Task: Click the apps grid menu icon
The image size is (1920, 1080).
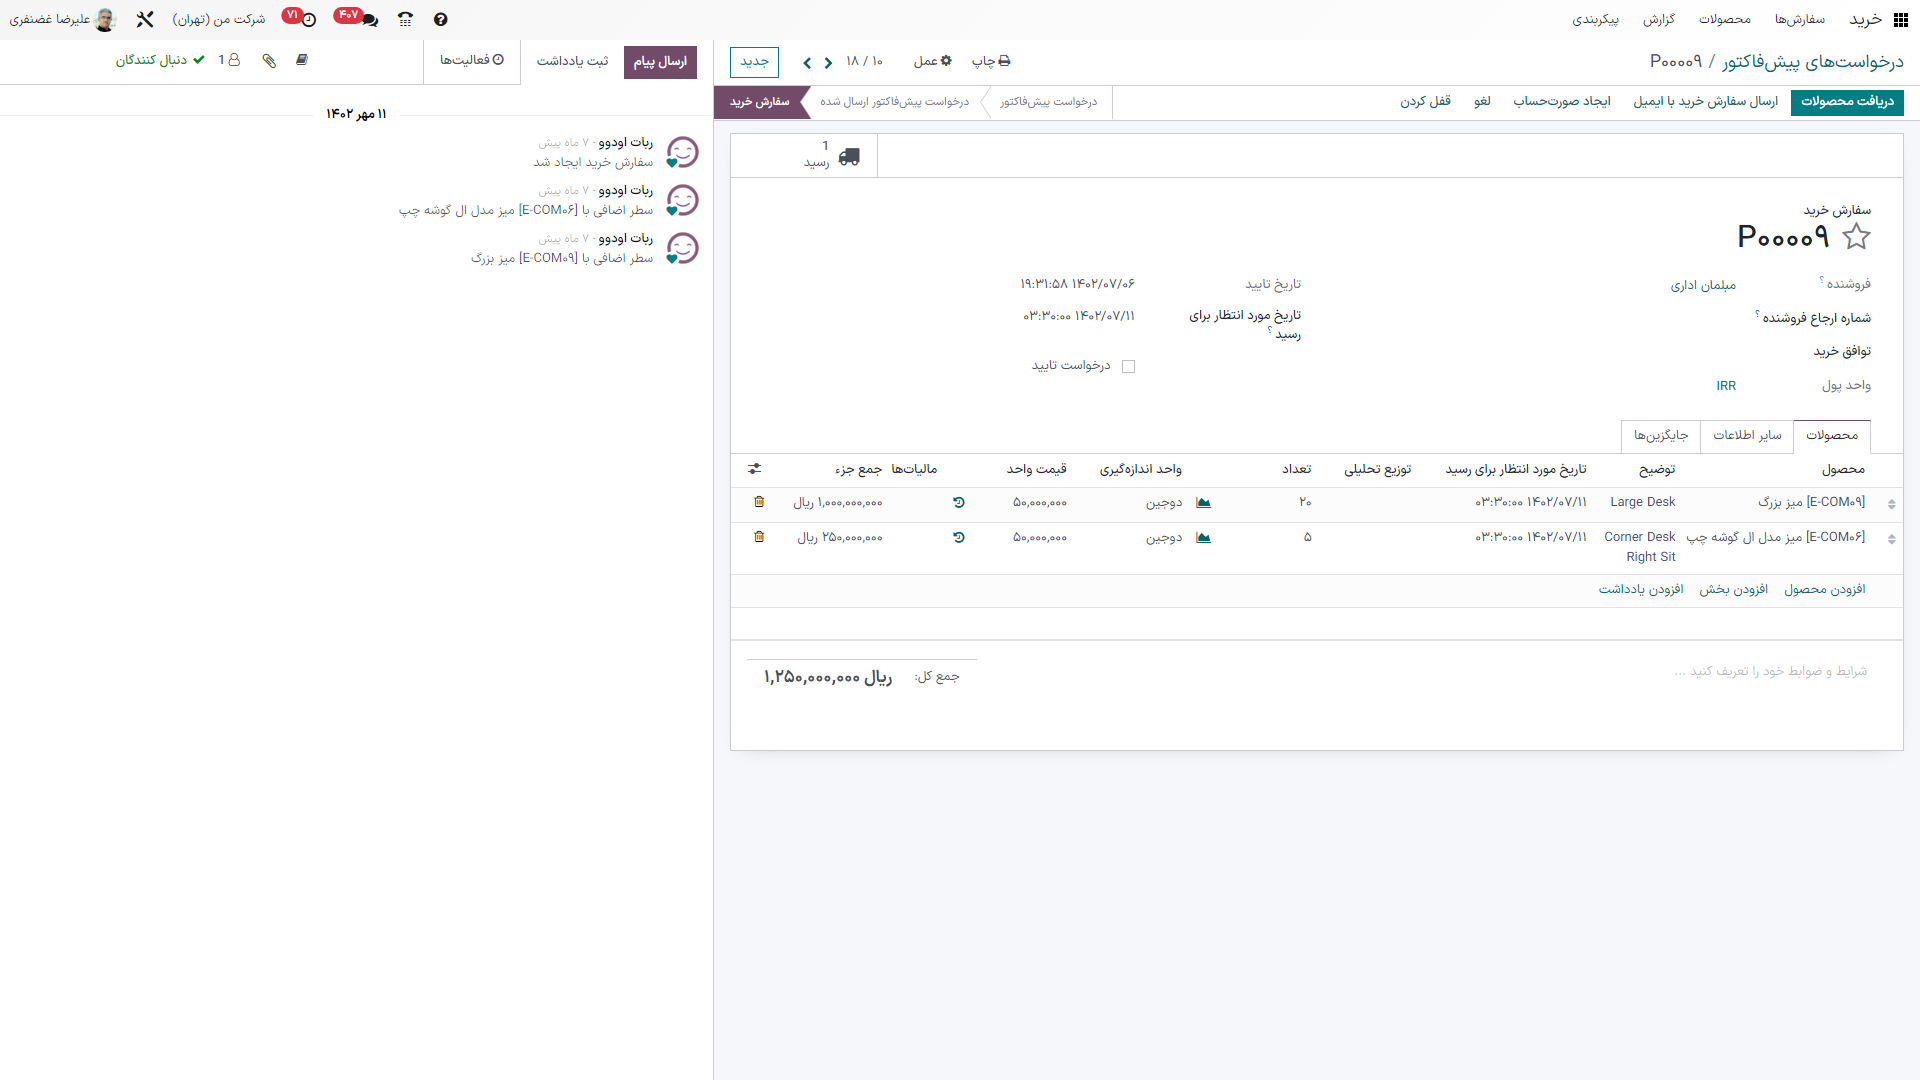Action: (x=1900, y=19)
